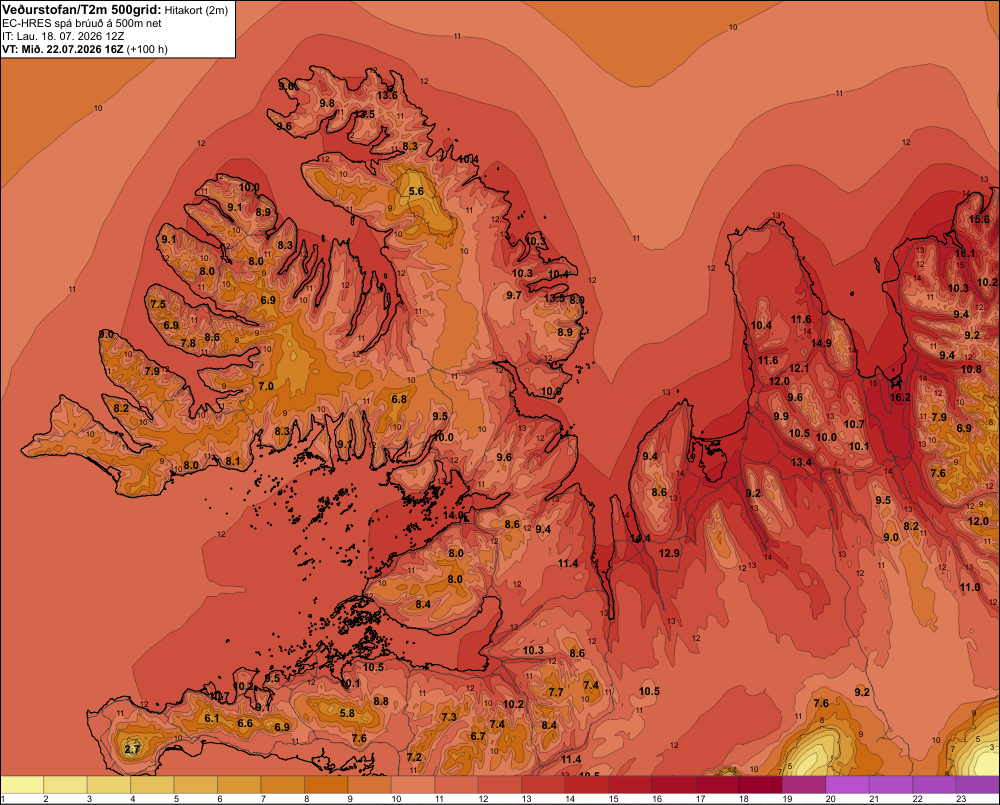Click the temperature value 13.6
The width and height of the screenshot is (1000, 805).
tap(386, 96)
